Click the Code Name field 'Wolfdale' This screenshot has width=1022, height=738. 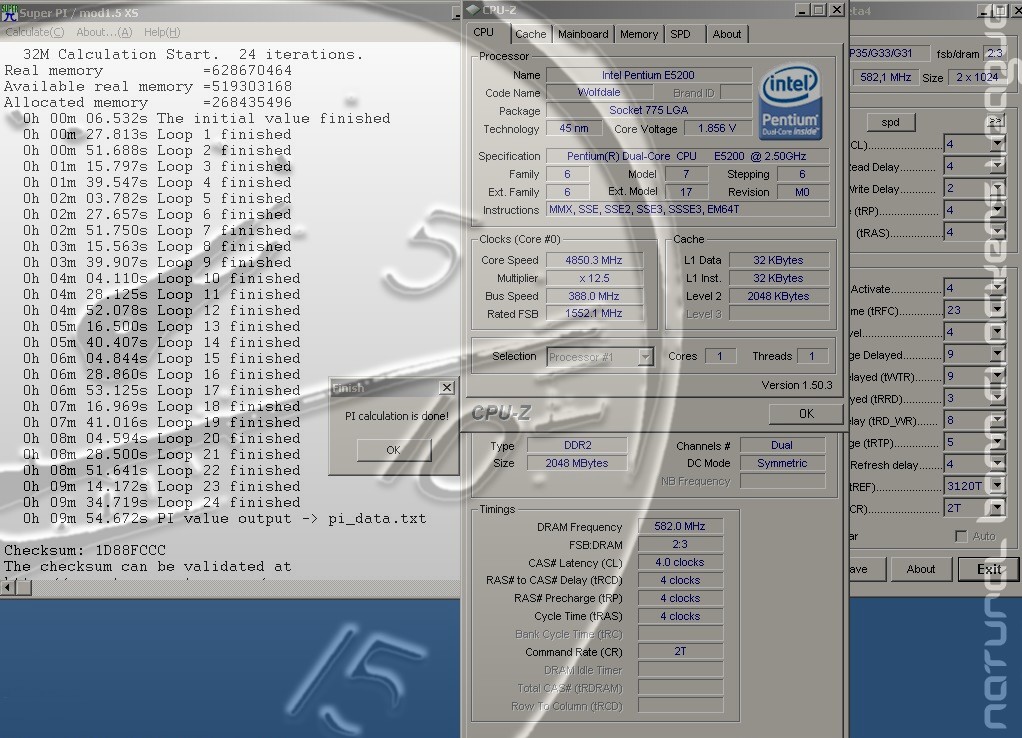pyautogui.click(x=598, y=93)
